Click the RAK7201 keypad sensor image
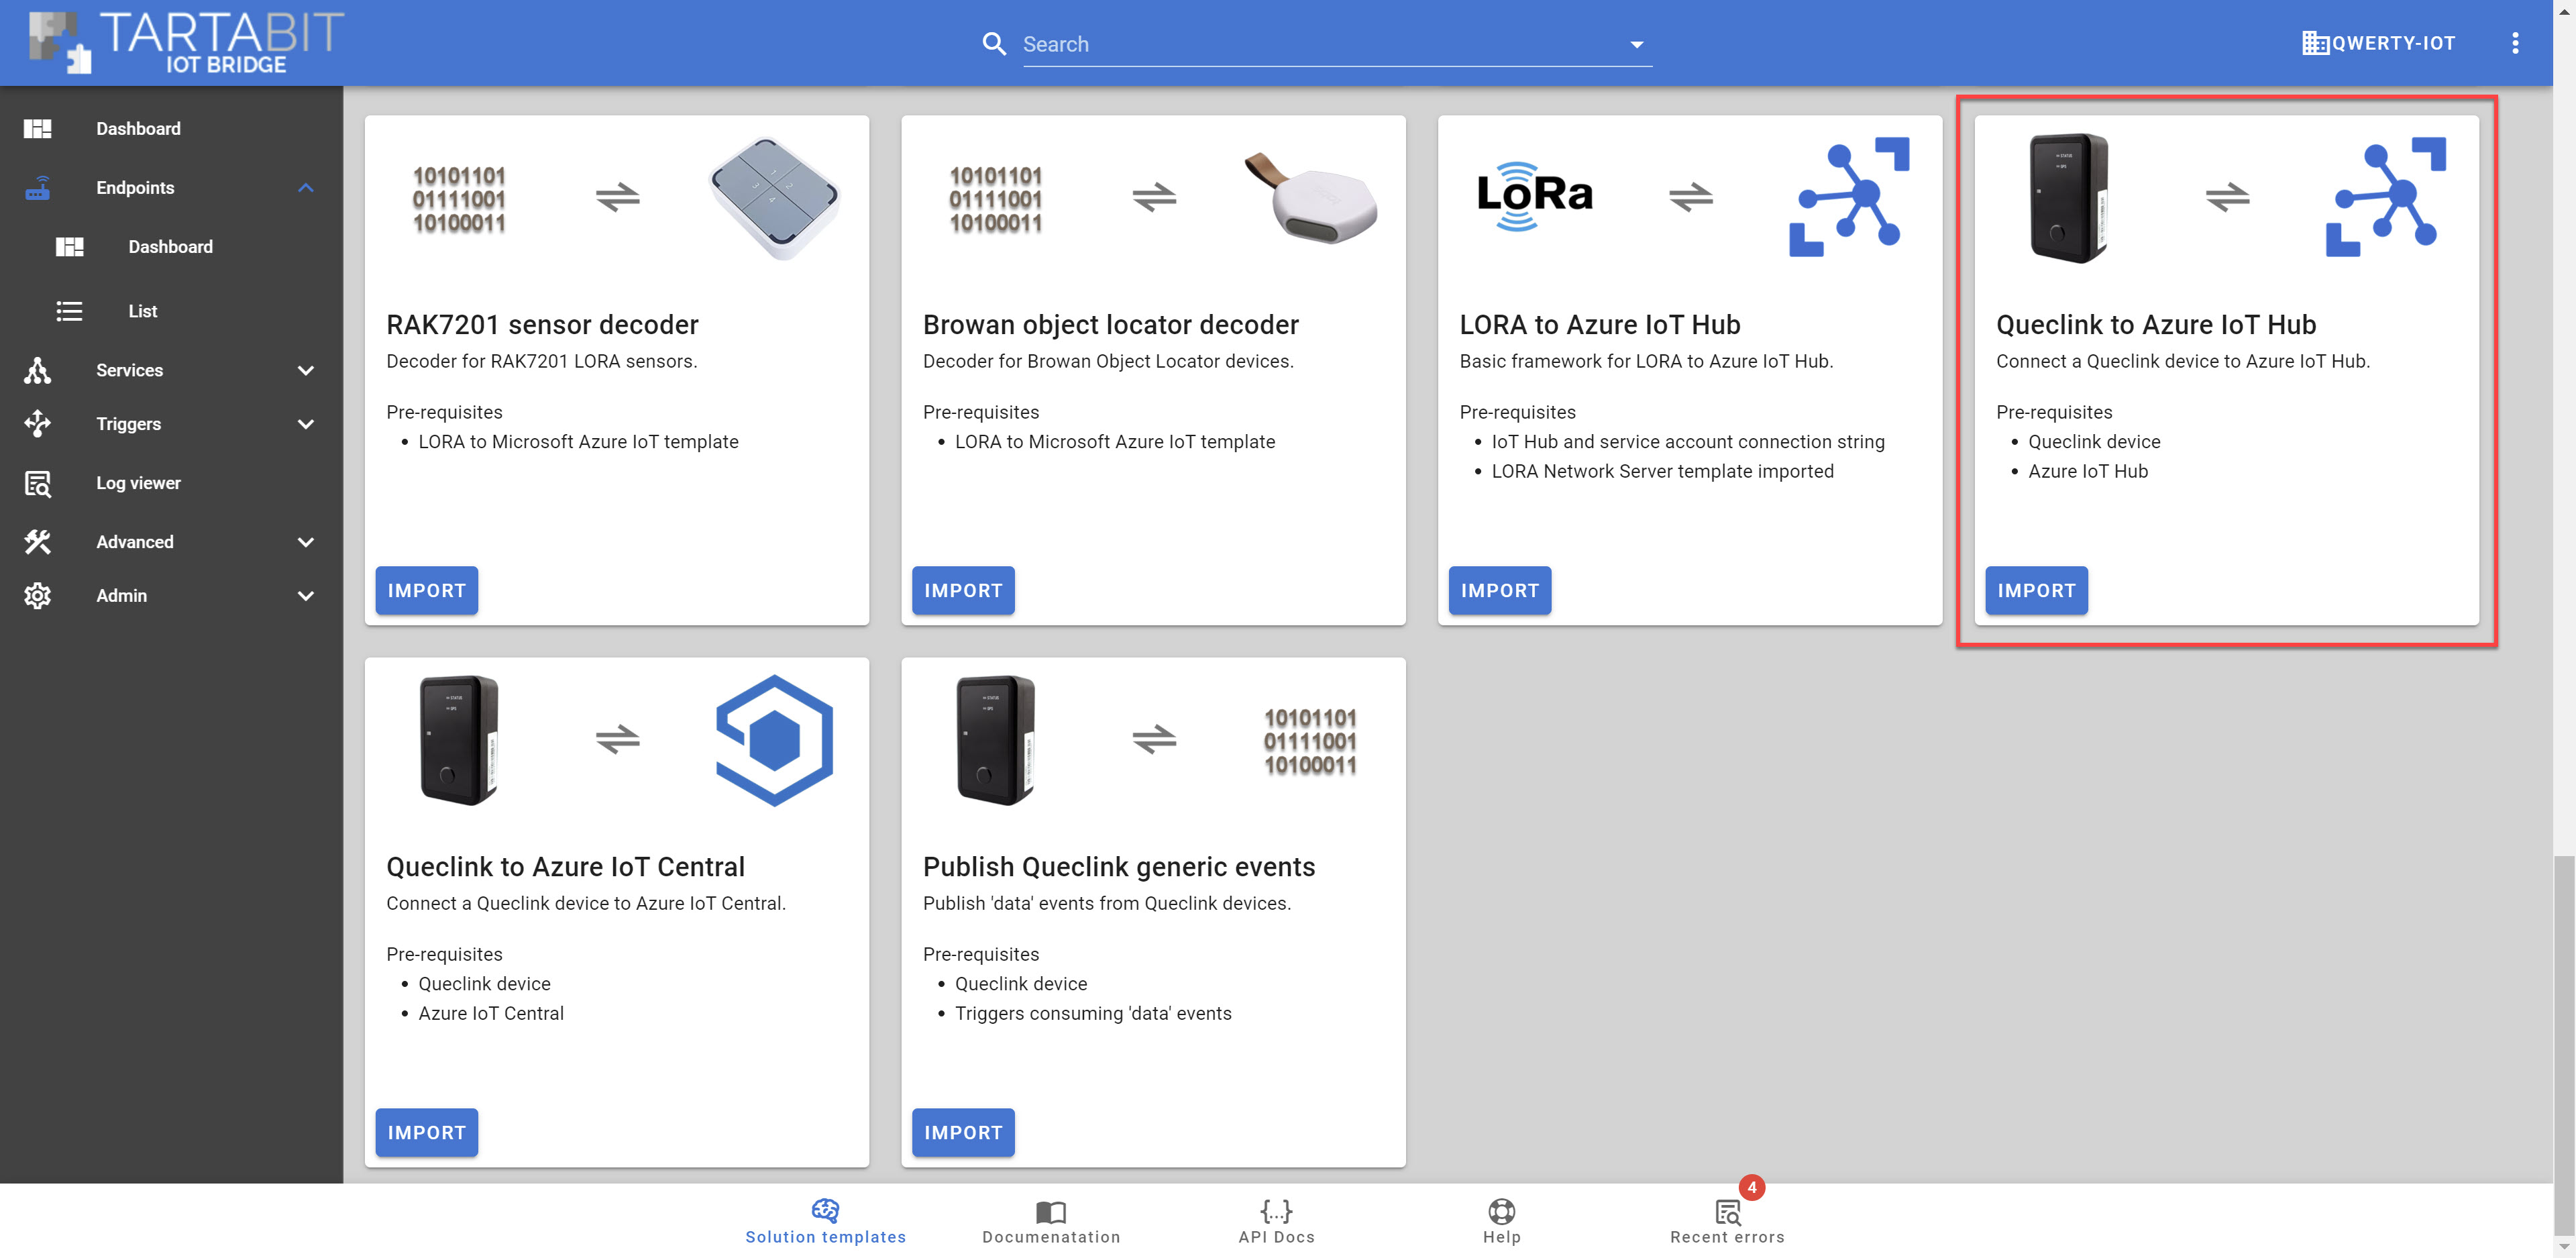Screen dimensions: 2576x1258 tap(774, 197)
